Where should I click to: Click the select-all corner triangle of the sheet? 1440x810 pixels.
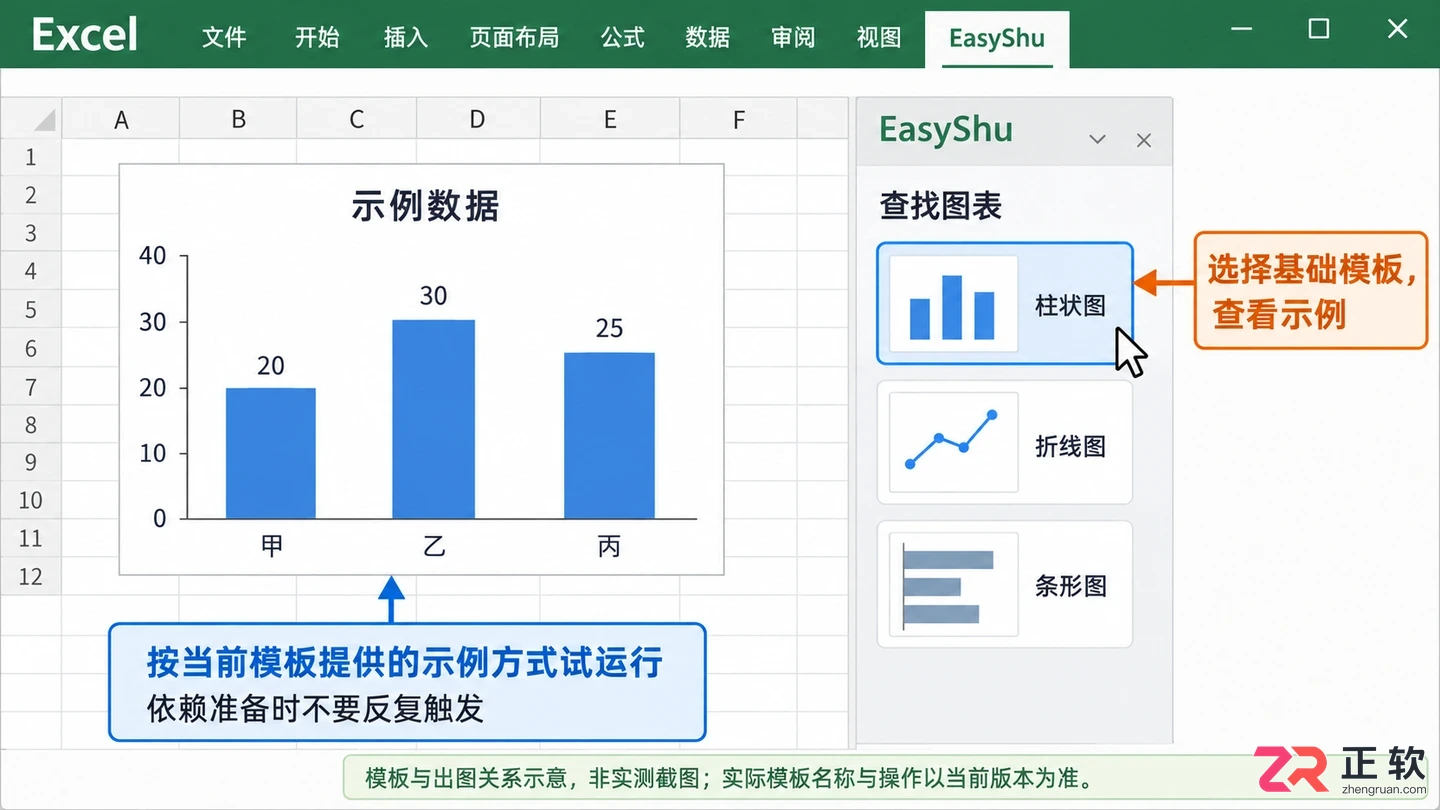point(44,121)
